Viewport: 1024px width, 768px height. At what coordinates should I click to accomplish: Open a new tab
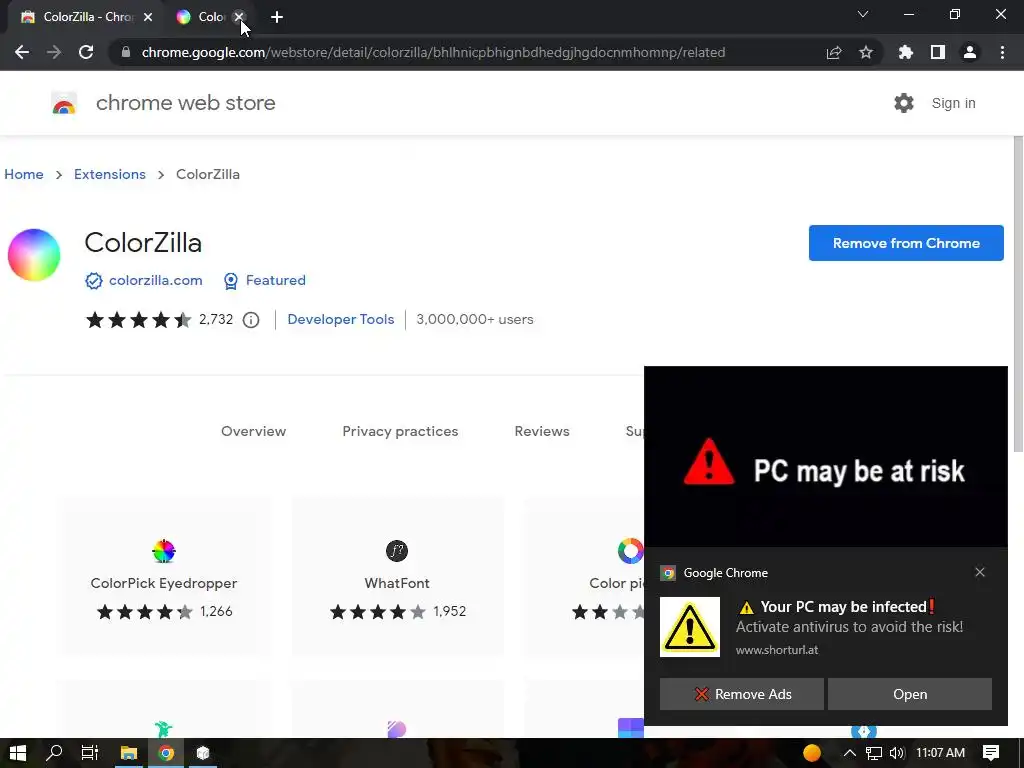coord(277,17)
